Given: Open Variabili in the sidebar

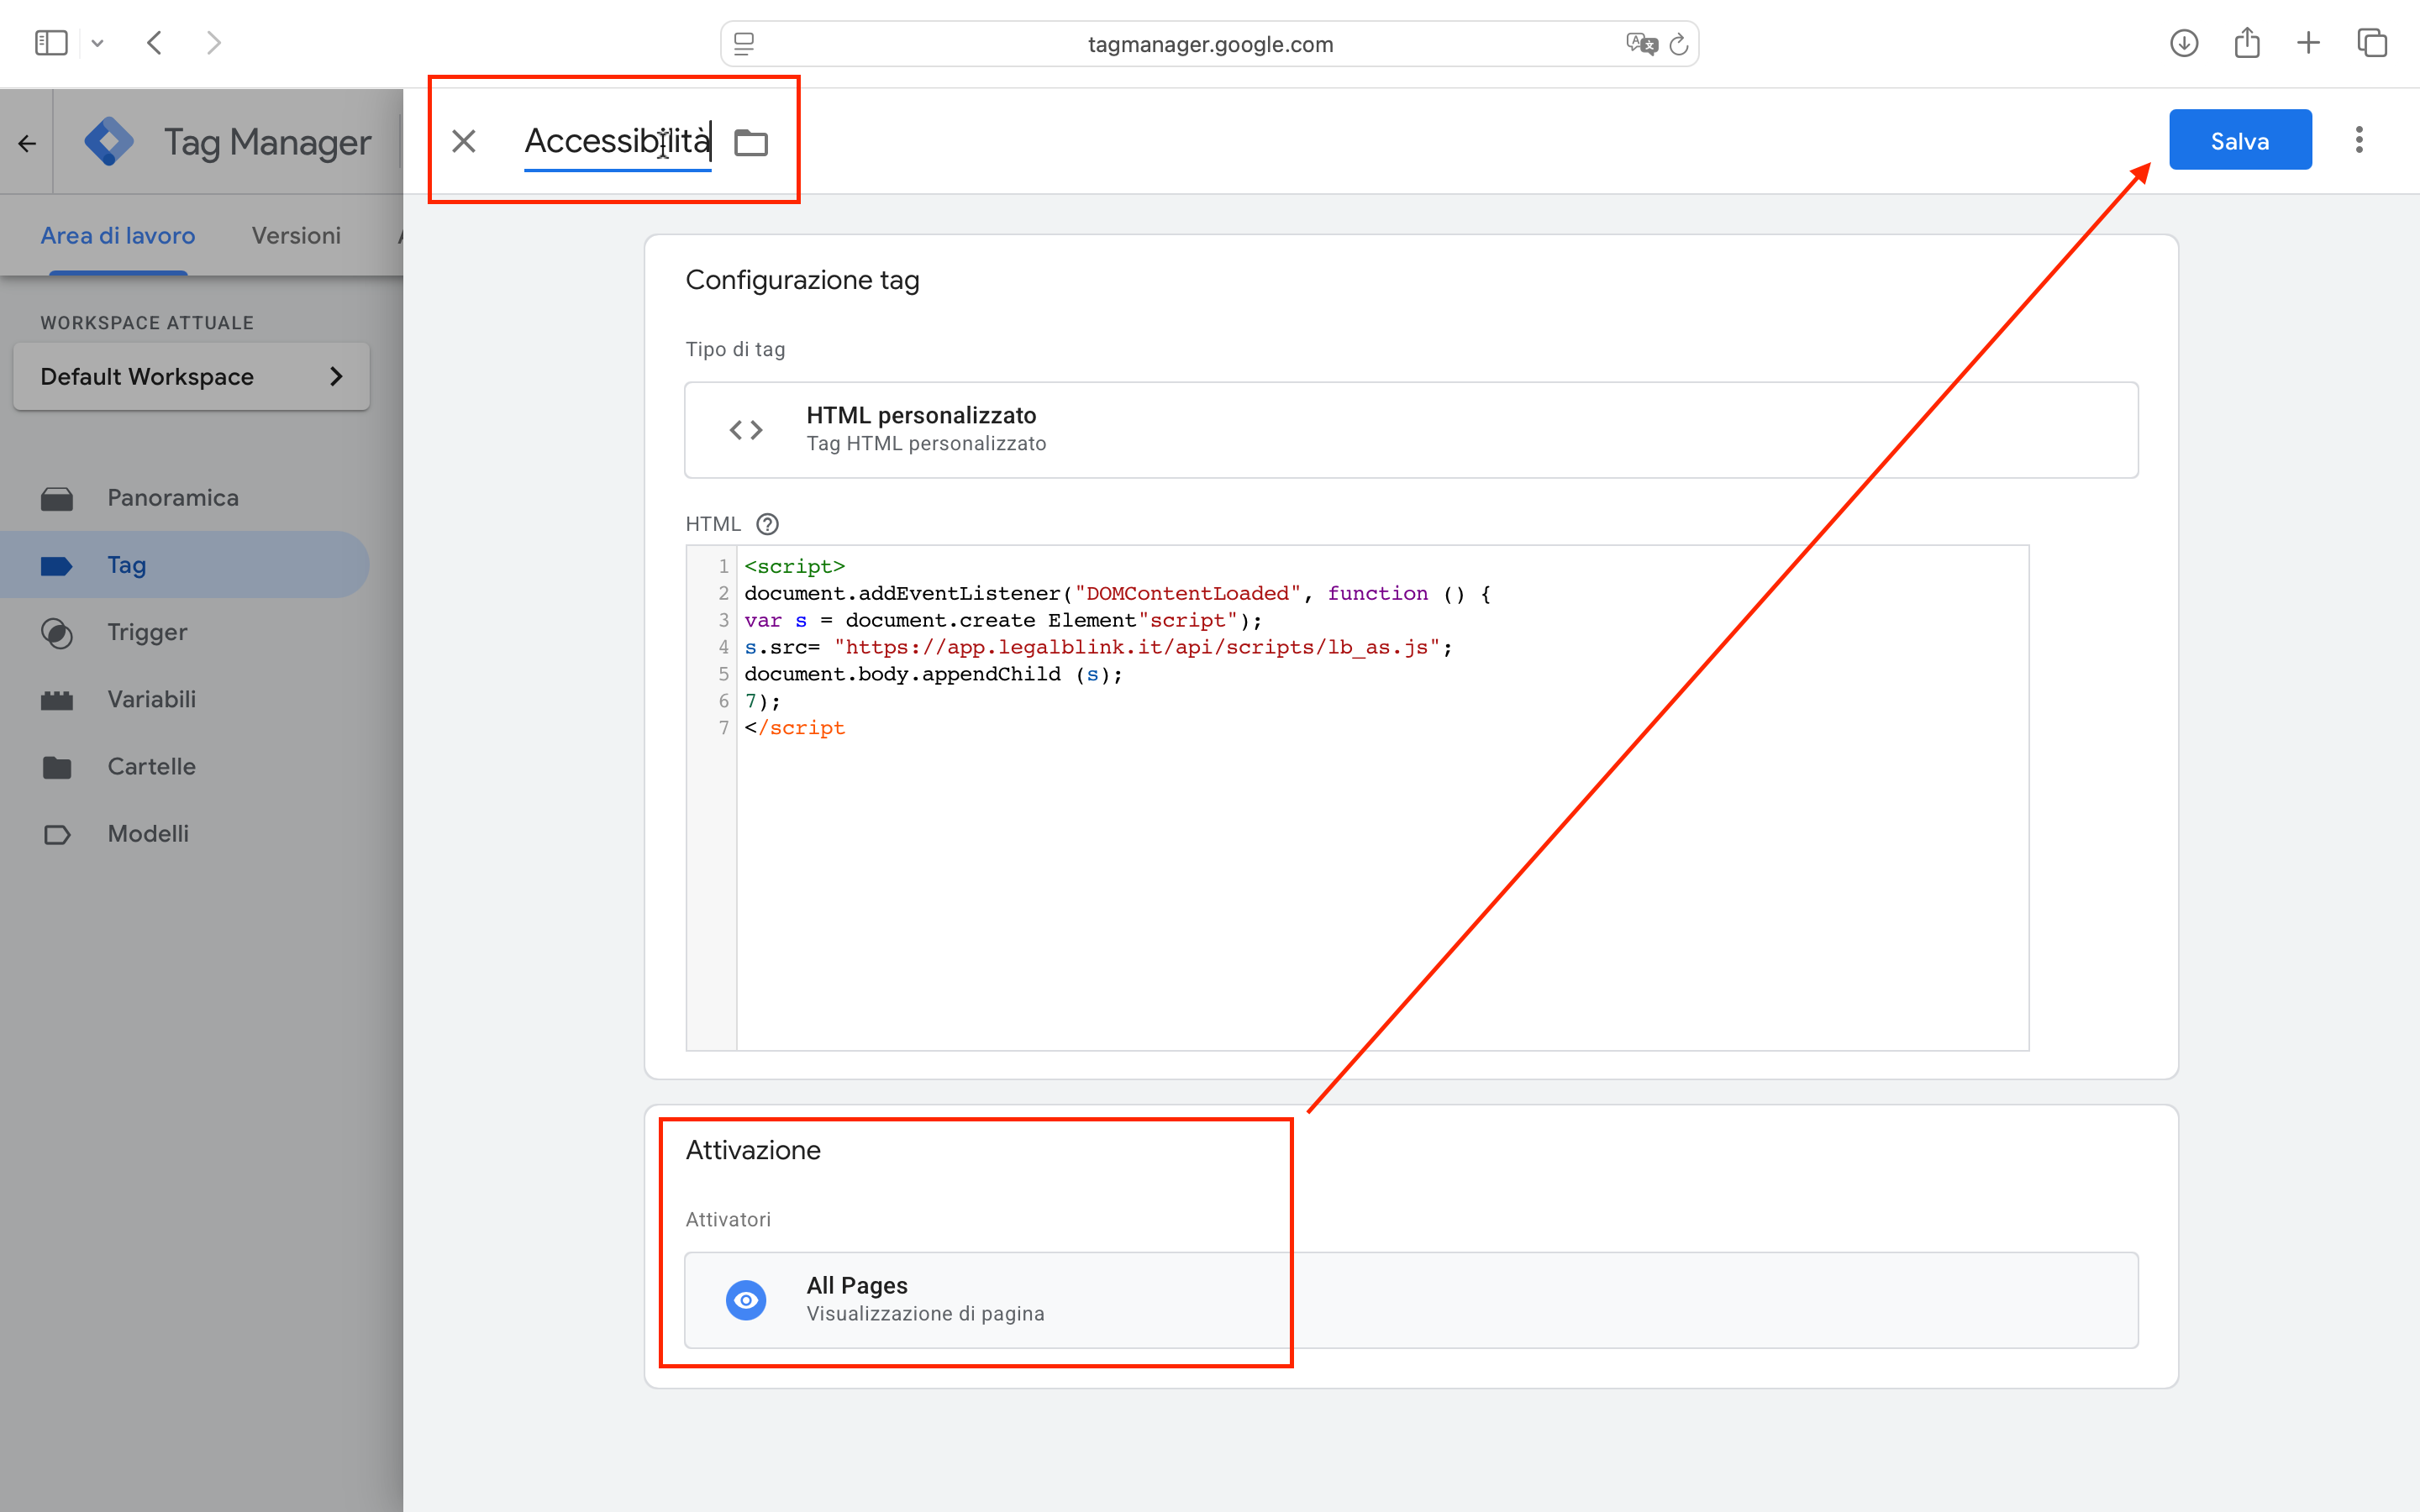Looking at the screenshot, I should [151, 699].
